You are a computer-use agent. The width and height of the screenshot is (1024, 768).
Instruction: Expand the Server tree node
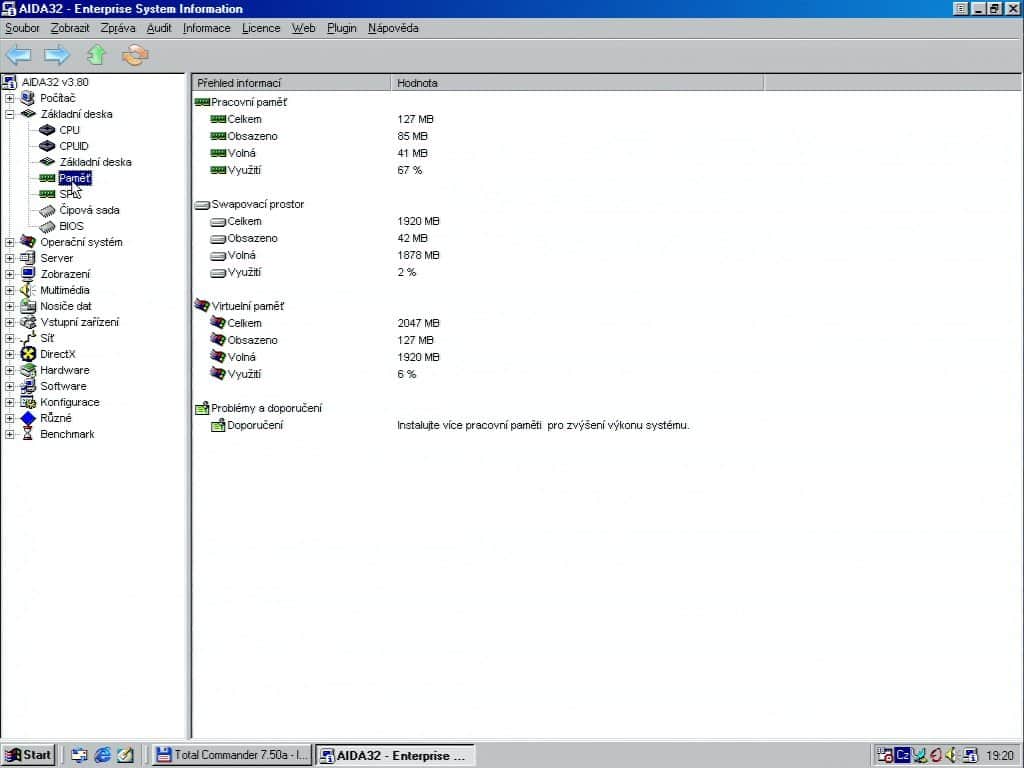[x=10, y=258]
